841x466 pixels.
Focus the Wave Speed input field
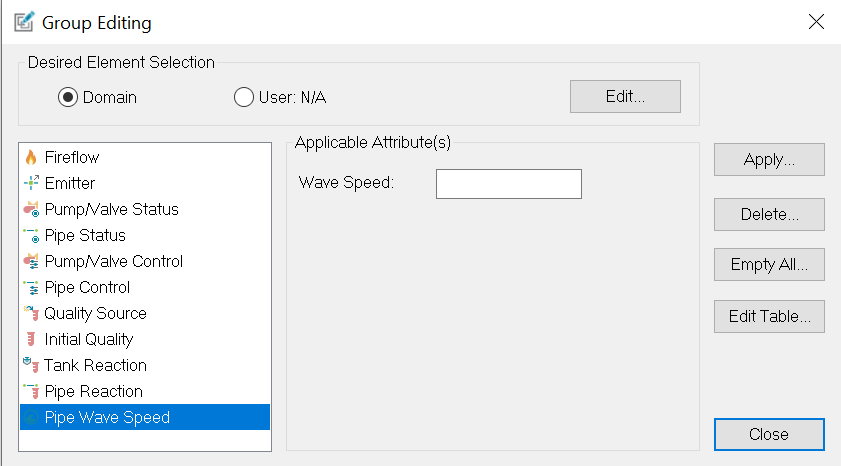click(x=508, y=184)
